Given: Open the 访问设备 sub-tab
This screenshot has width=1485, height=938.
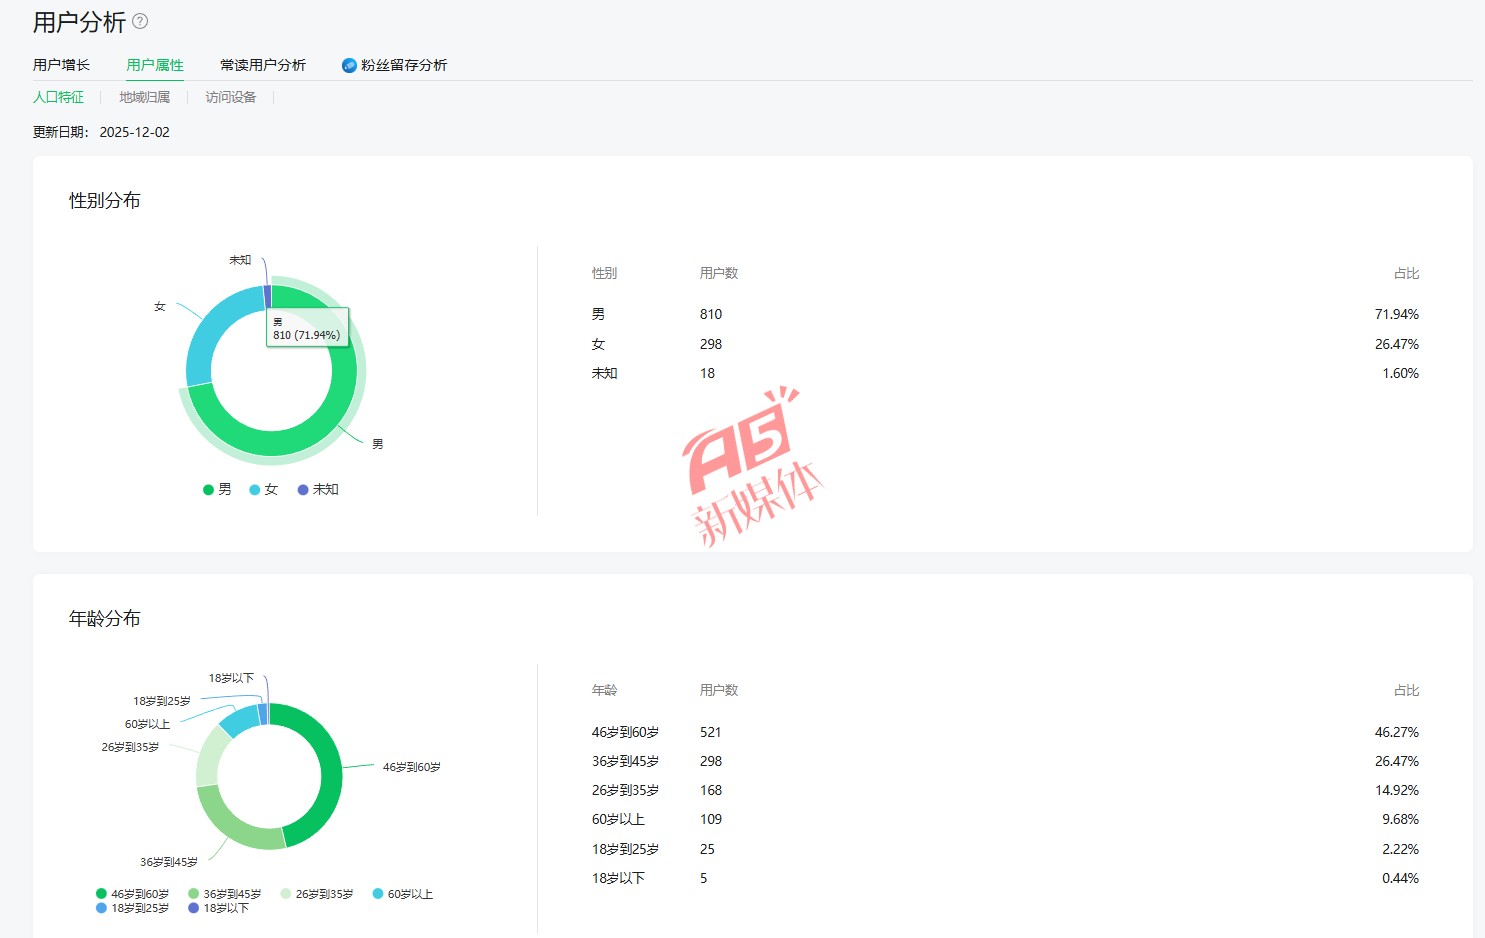Looking at the screenshot, I should coord(231,97).
